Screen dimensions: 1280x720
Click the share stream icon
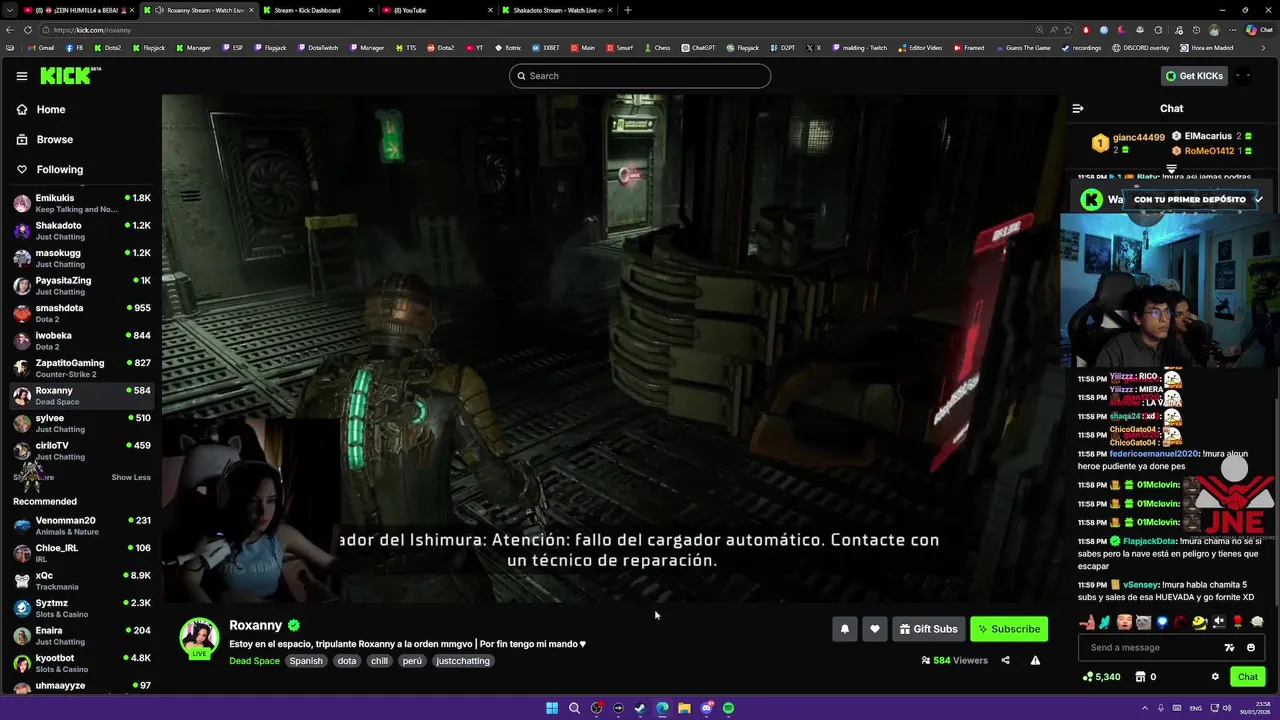pyautogui.click(x=1005, y=660)
